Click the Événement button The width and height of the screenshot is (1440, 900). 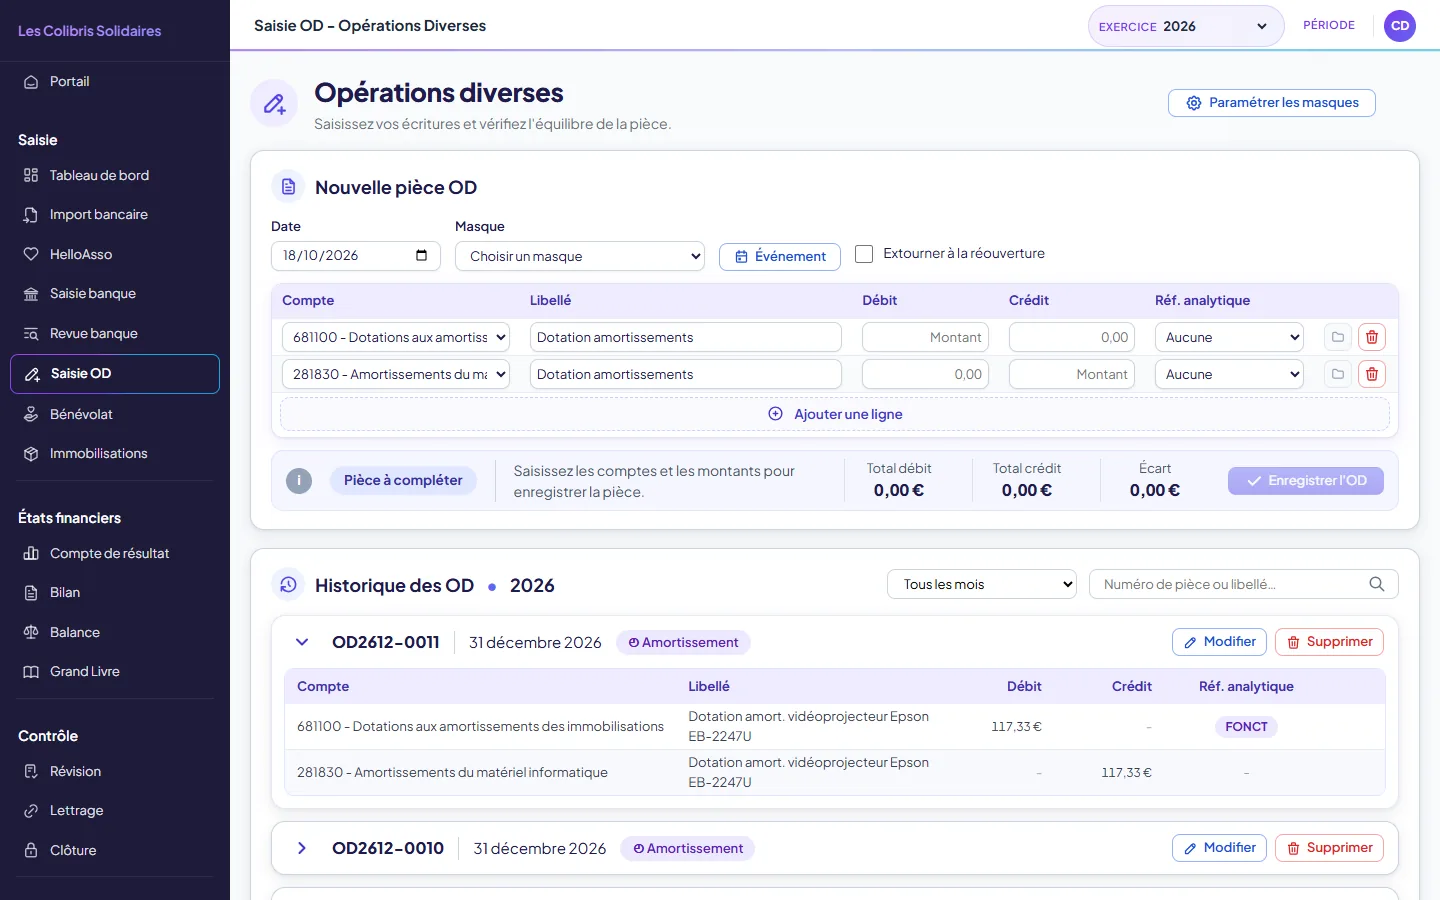780,256
